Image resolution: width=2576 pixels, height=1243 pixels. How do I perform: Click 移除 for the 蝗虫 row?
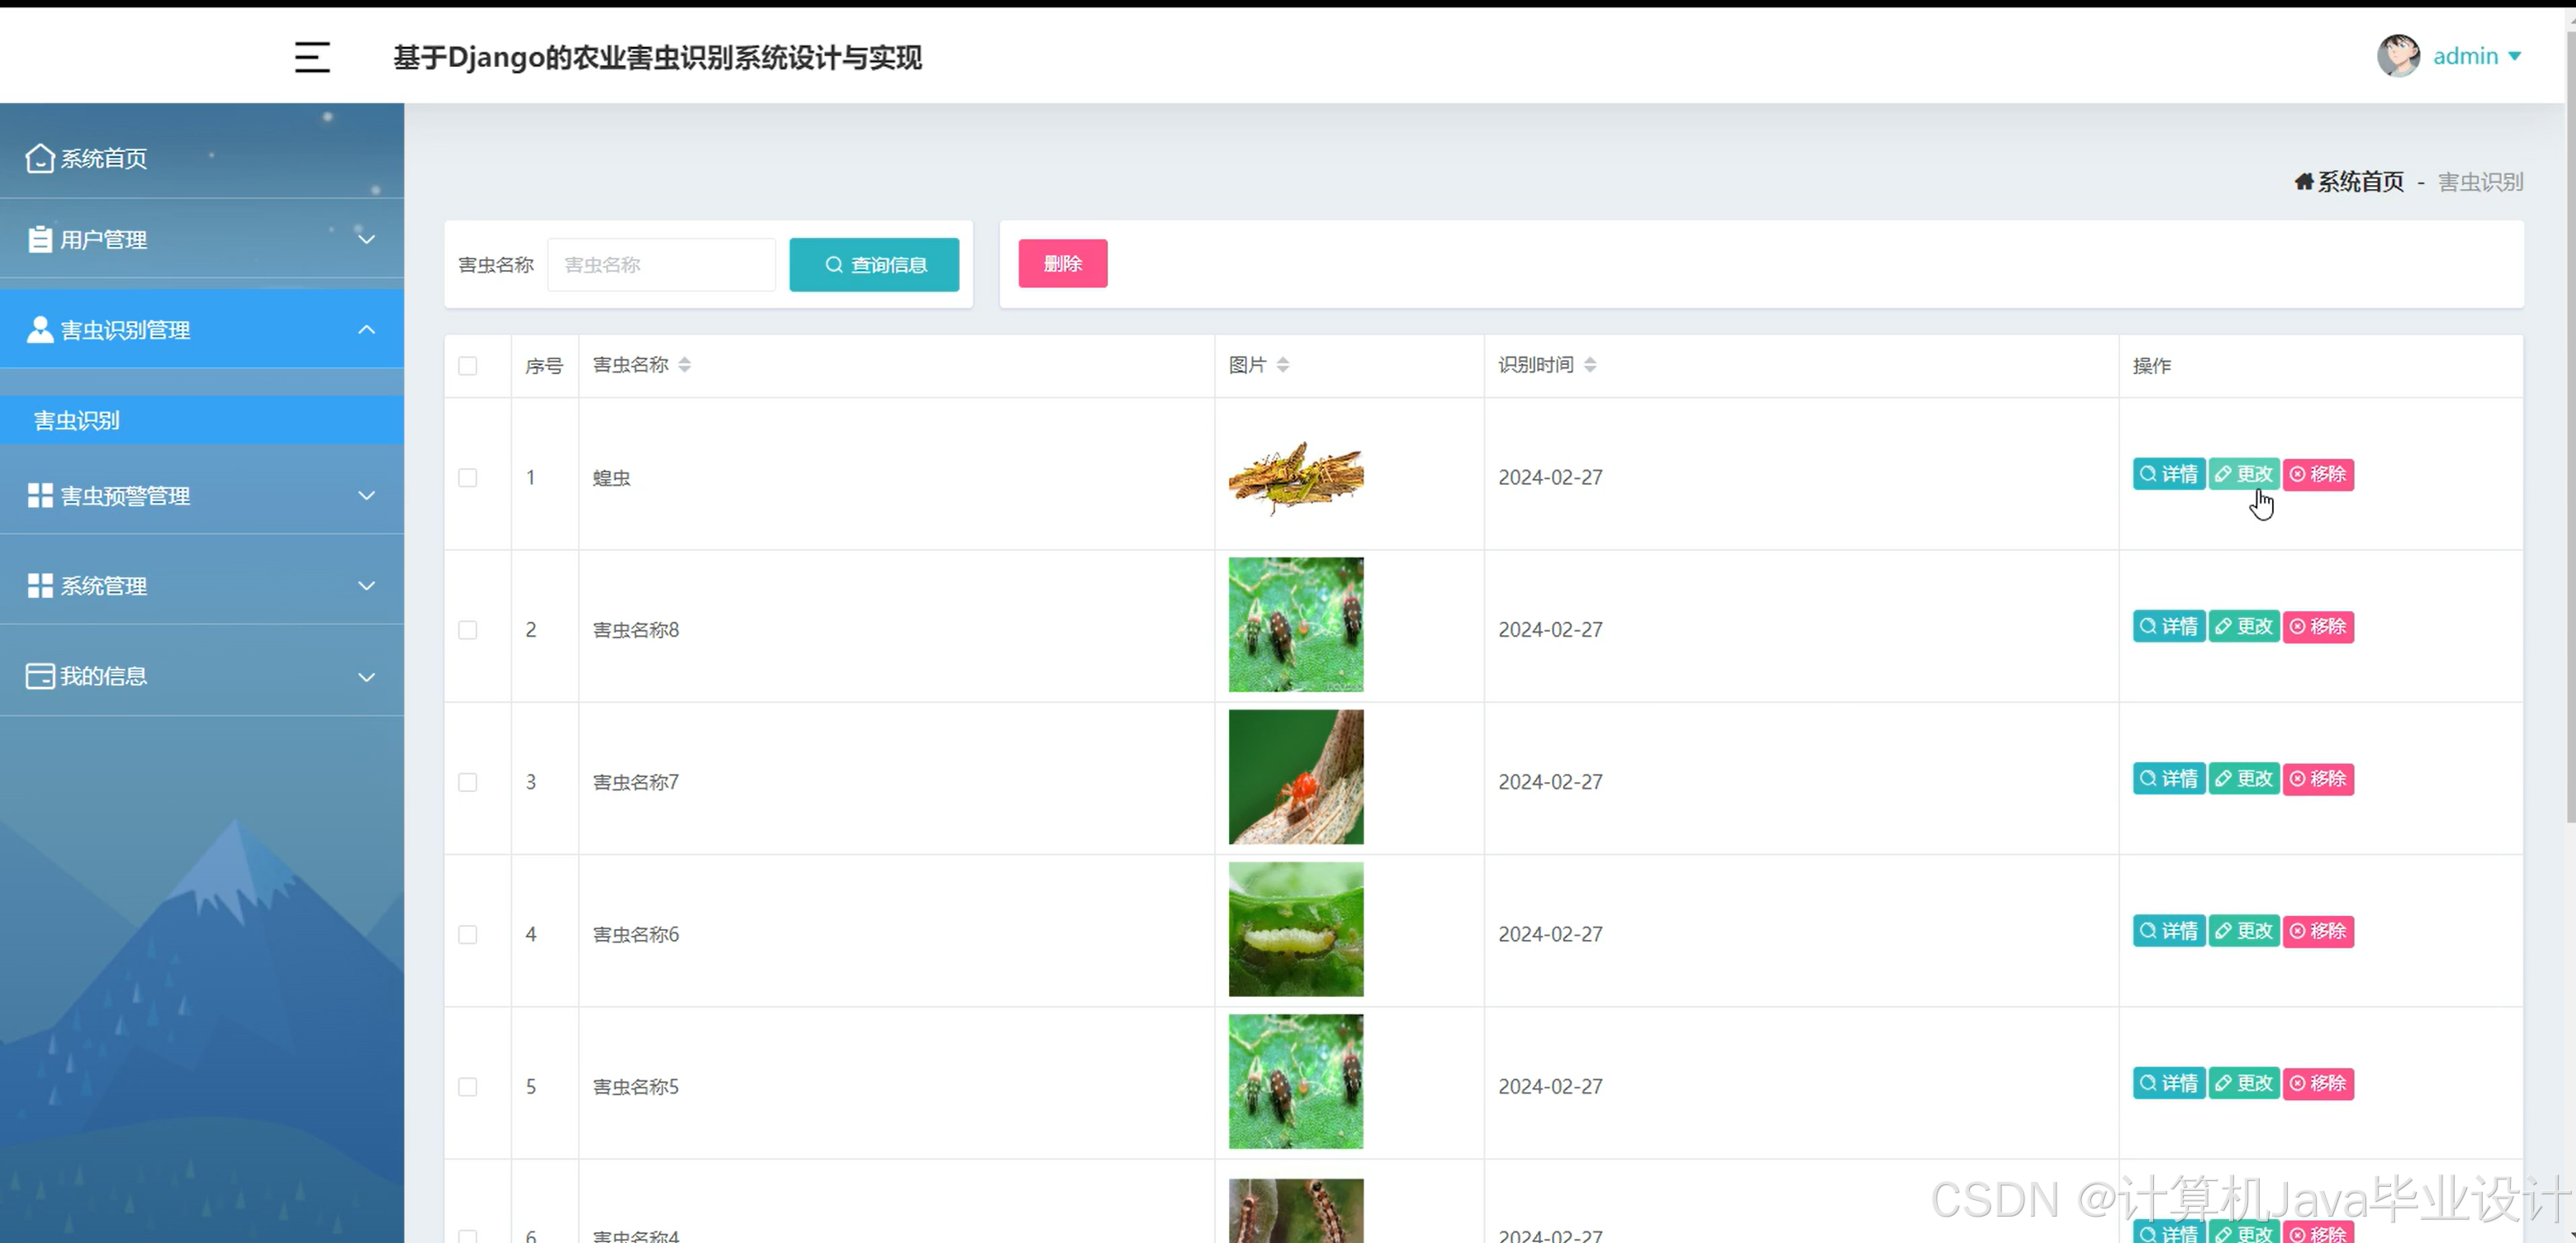(x=2318, y=474)
